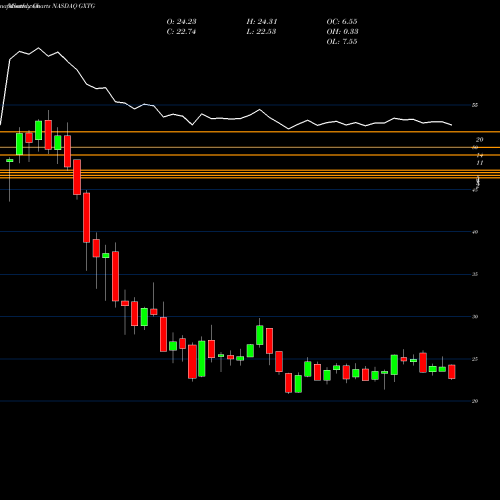Click the OC: 6.55 statistic
Screen dimensions: 500x500
(x=342, y=22)
